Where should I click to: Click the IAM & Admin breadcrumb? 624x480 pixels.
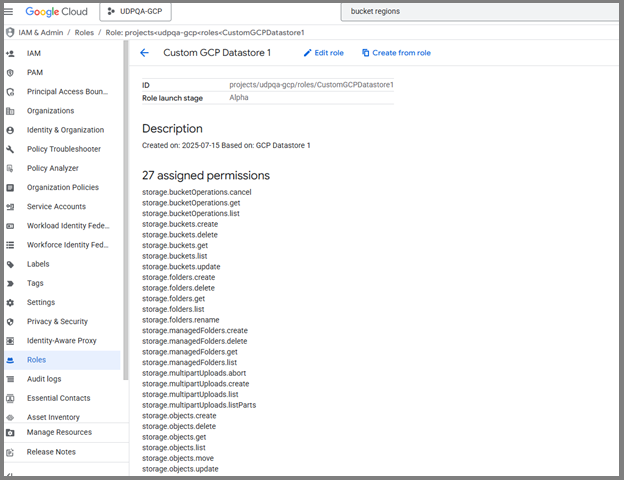coord(40,32)
